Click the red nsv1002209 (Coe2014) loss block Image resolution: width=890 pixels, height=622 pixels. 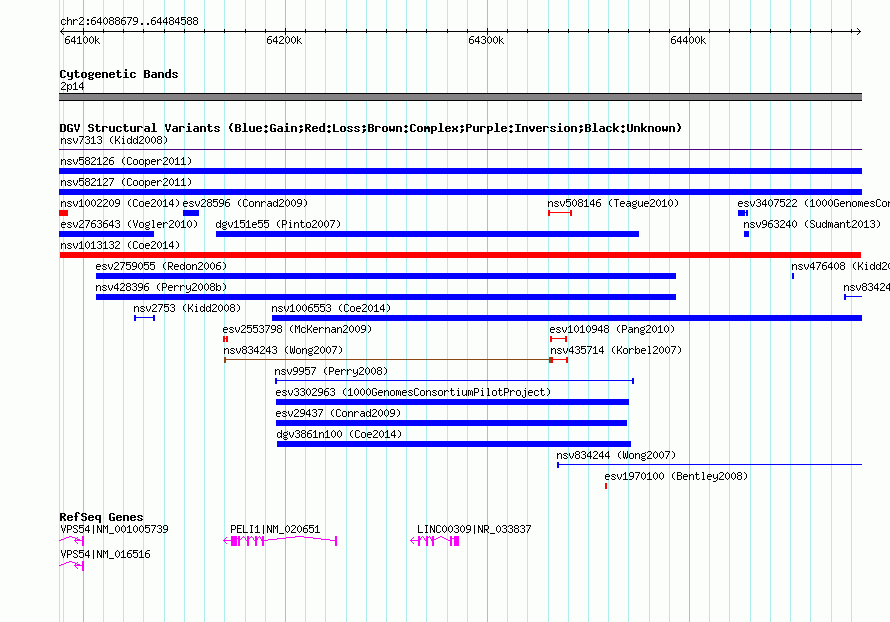64,213
